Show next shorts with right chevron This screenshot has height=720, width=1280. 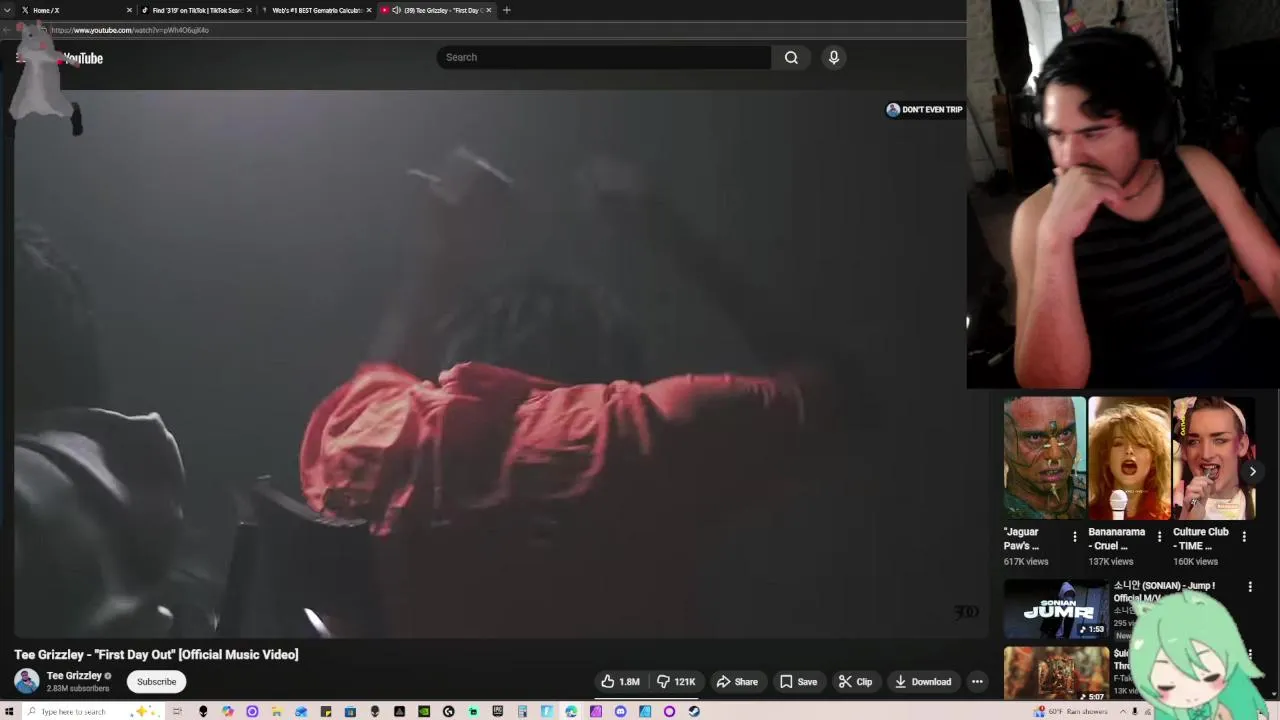1252,471
